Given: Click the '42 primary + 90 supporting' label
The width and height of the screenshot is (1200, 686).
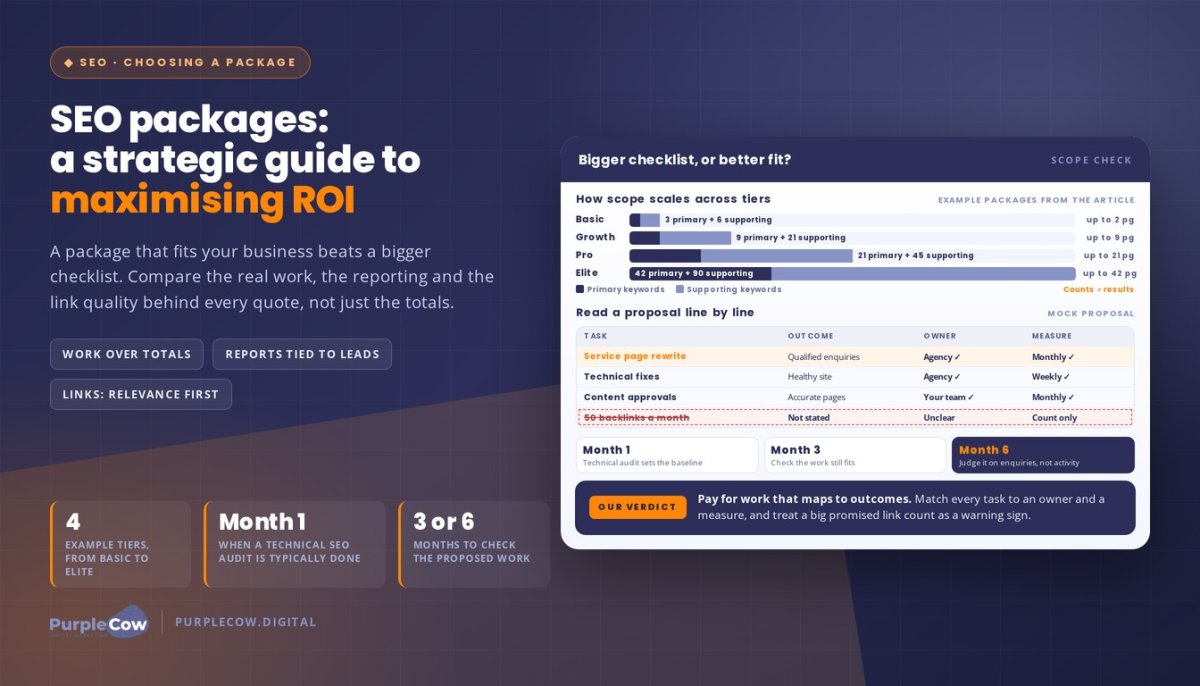Looking at the screenshot, I should (x=694, y=273).
